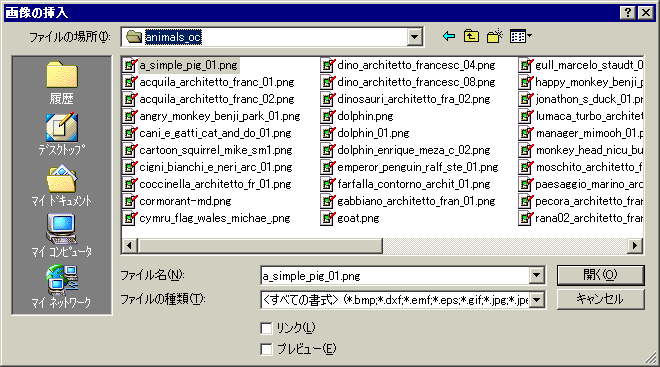The width and height of the screenshot is (660, 367).
Task: Expand the ファイルの種類 dropdown arrow
Action: tap(537, 300)
